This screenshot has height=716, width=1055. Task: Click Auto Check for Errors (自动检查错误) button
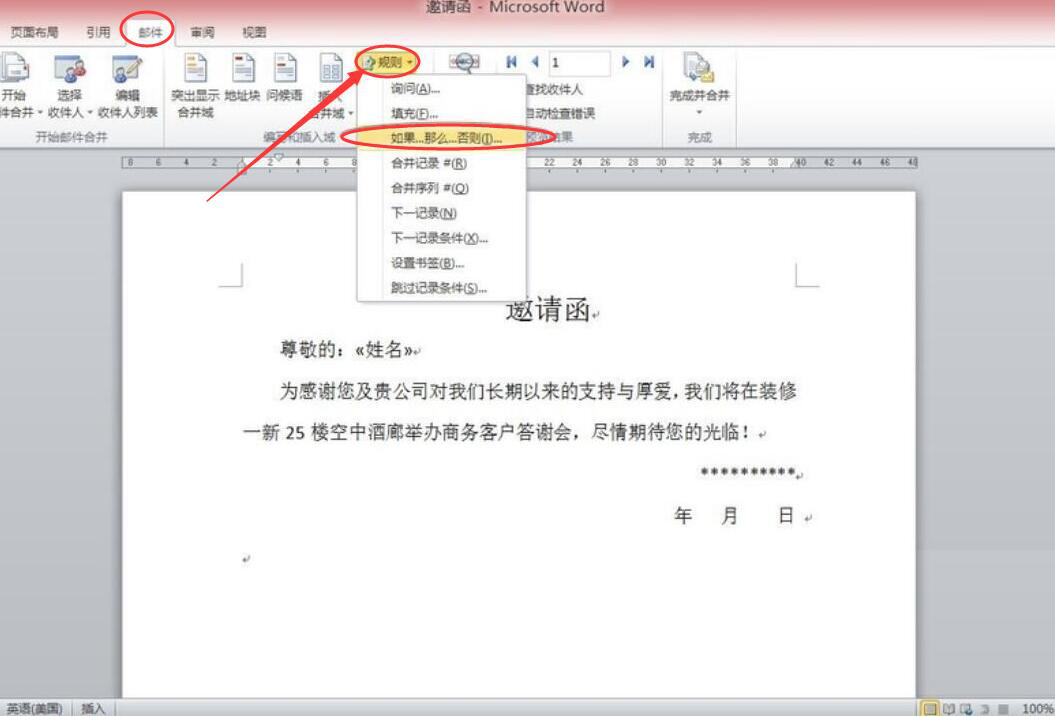(x=560, y=114)
